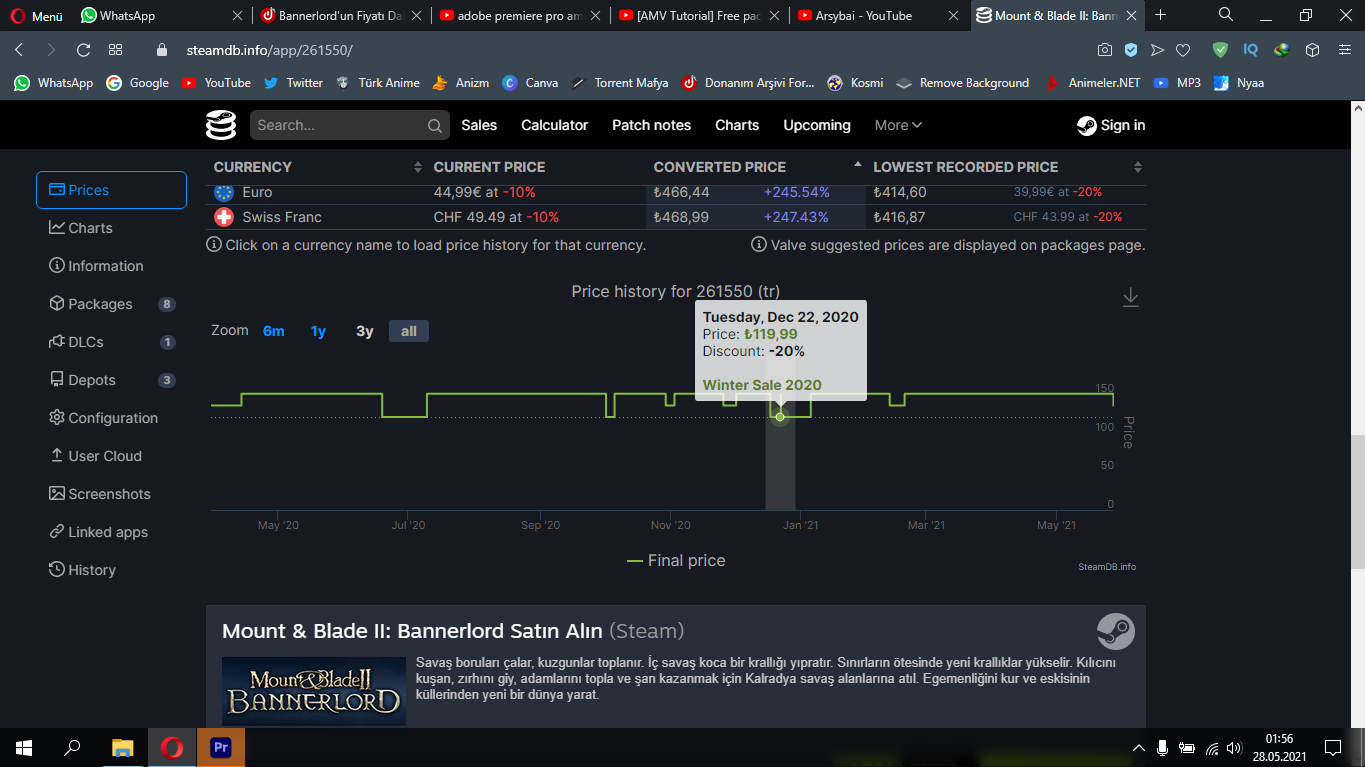The height and width of the screenshot is (767, 1365).
Task: Set chart zoom to 3y
Action: tap(365, 331)
